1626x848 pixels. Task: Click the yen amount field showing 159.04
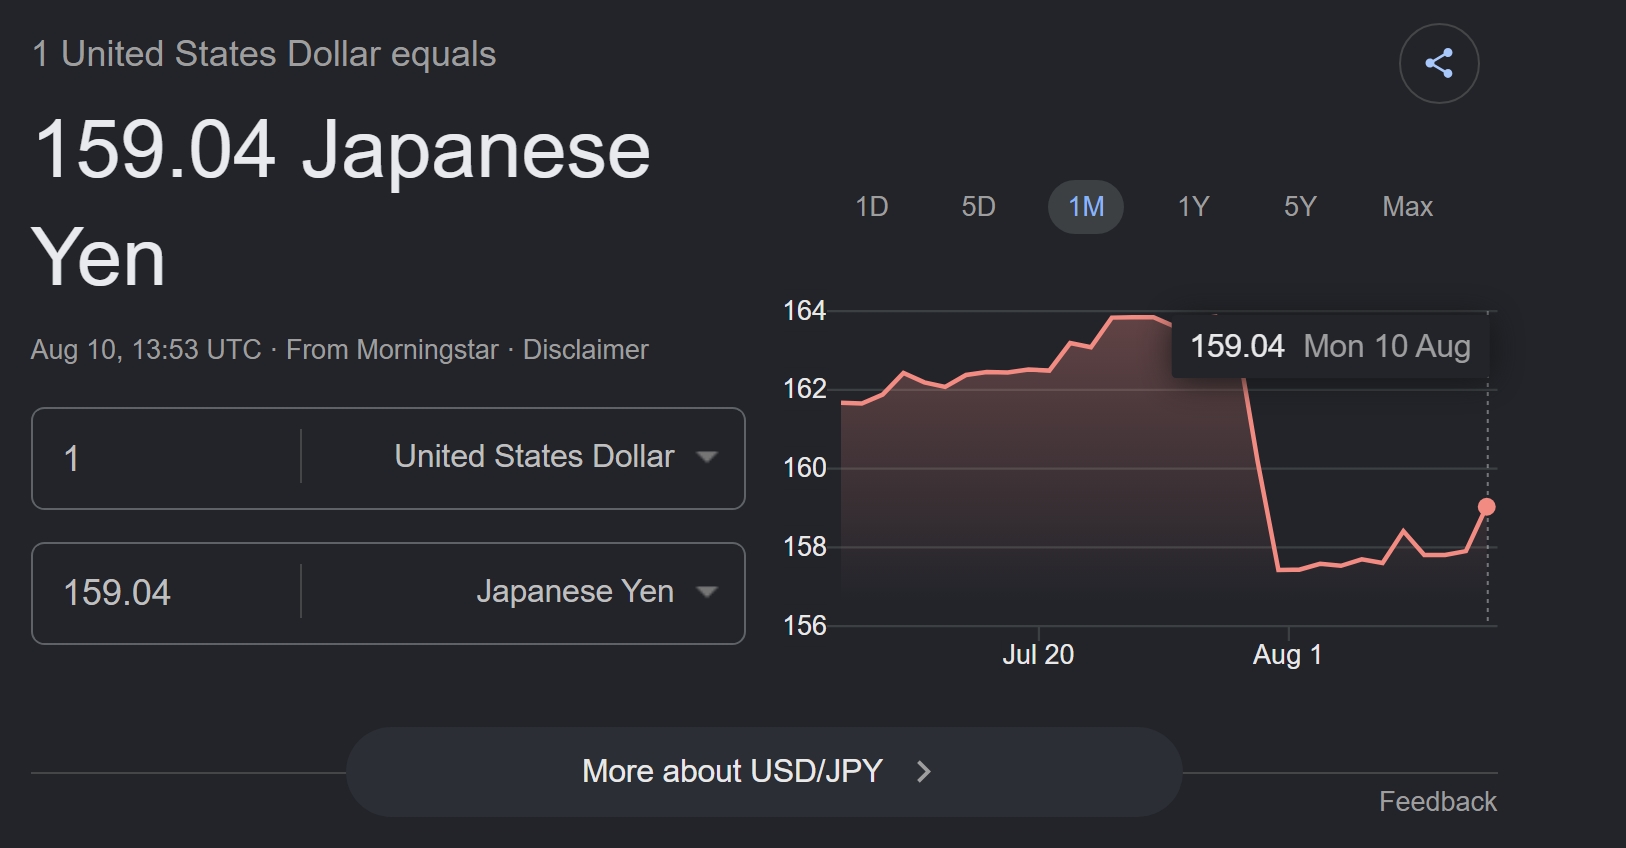[167, 593]
